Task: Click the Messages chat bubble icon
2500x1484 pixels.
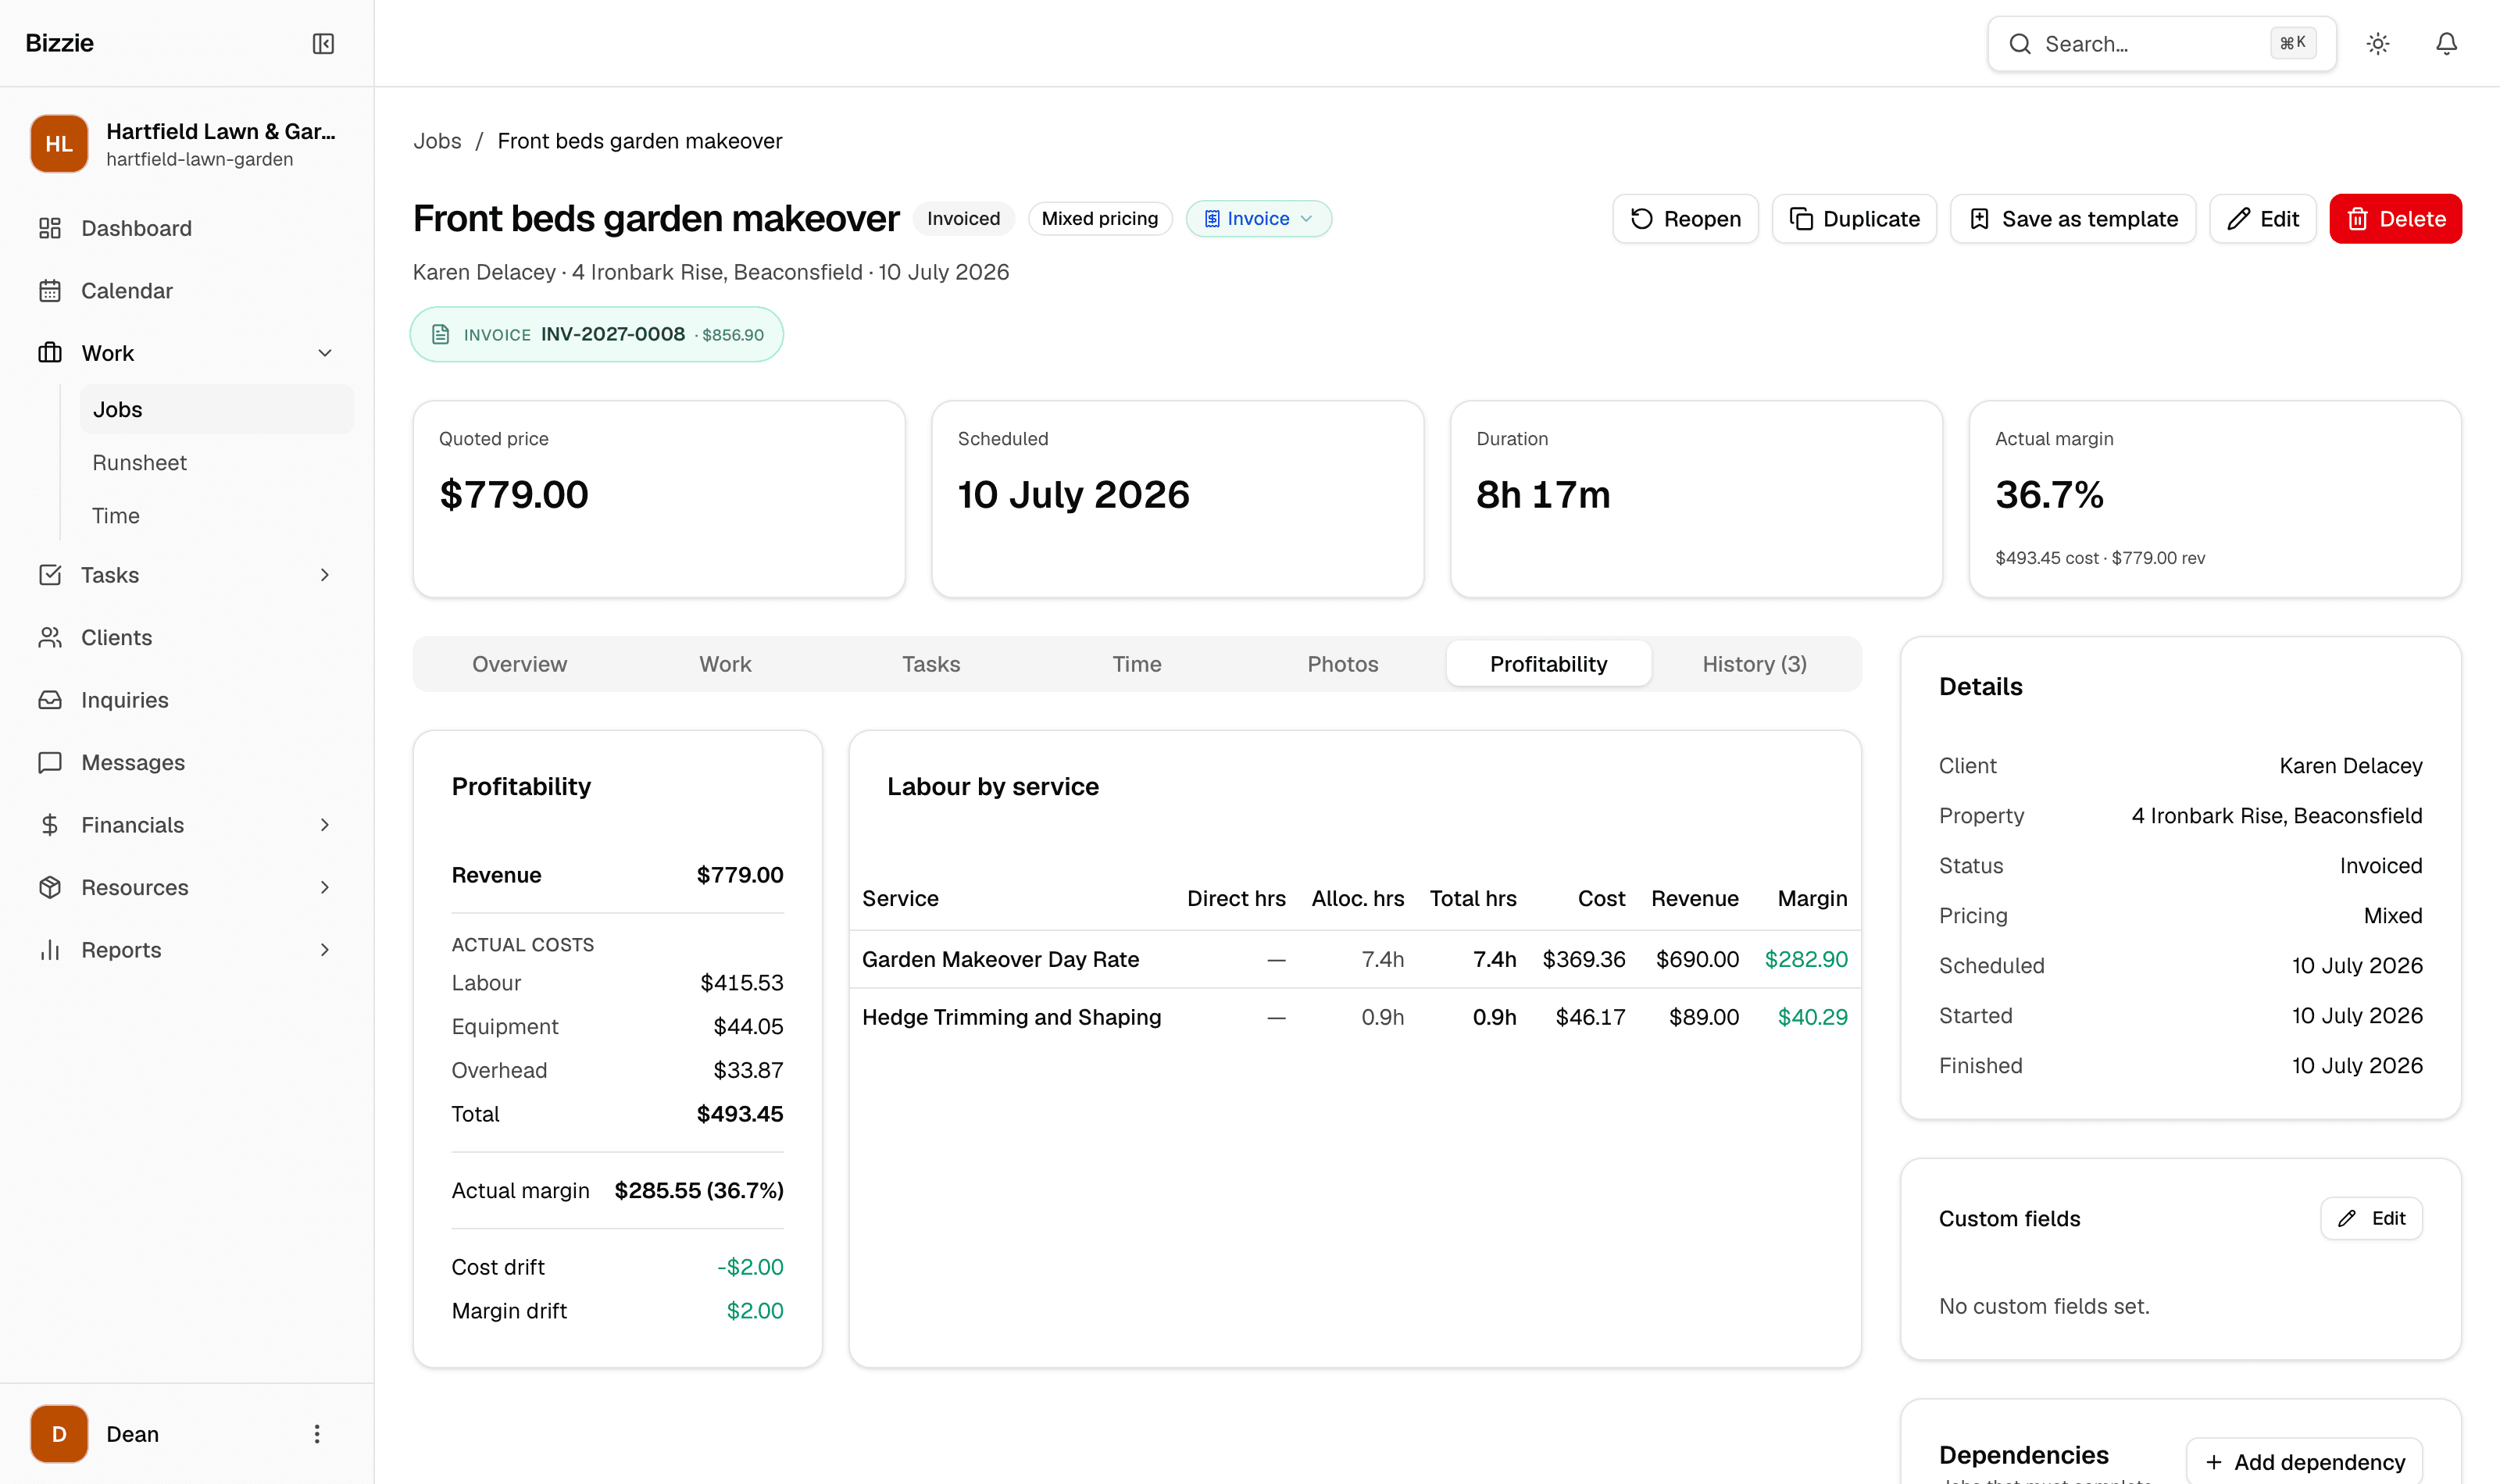Action: click(50, 763)
